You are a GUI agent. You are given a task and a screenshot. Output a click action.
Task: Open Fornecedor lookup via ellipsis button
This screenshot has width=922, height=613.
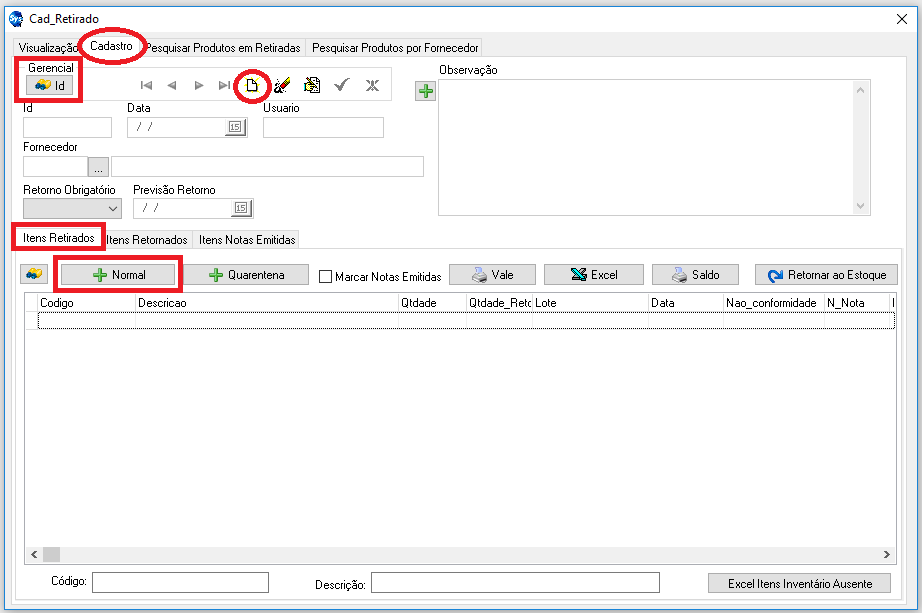[99, 167]
